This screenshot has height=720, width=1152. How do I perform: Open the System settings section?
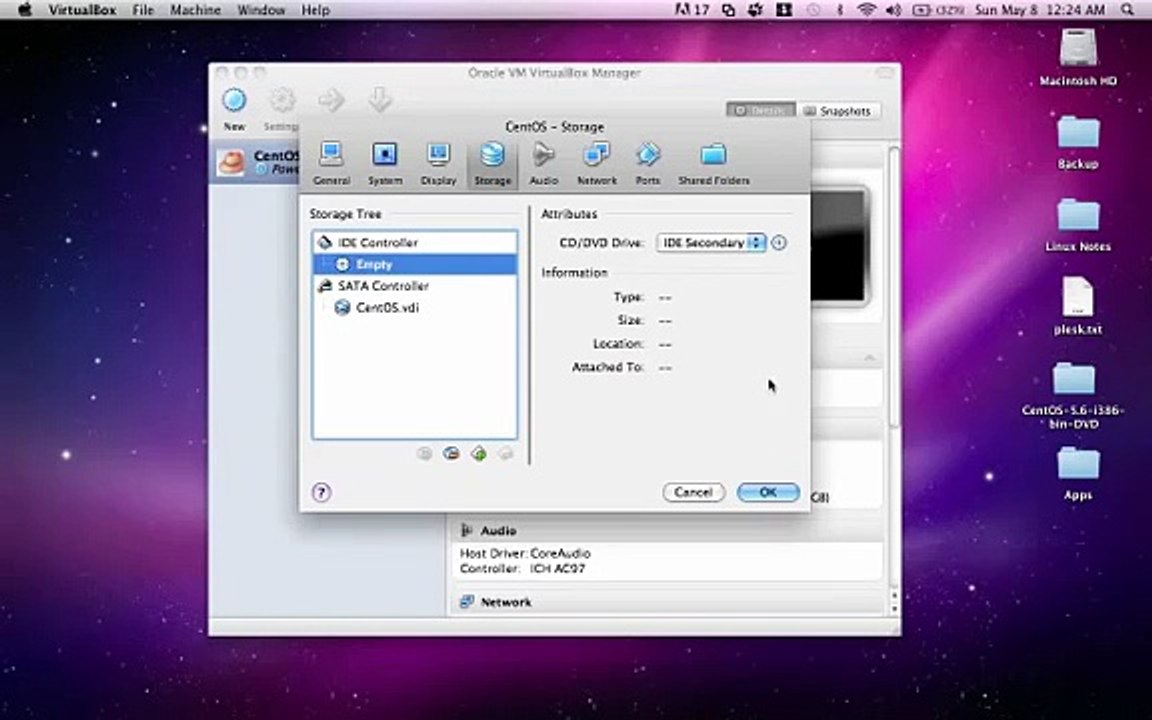(x=384, y=163)
